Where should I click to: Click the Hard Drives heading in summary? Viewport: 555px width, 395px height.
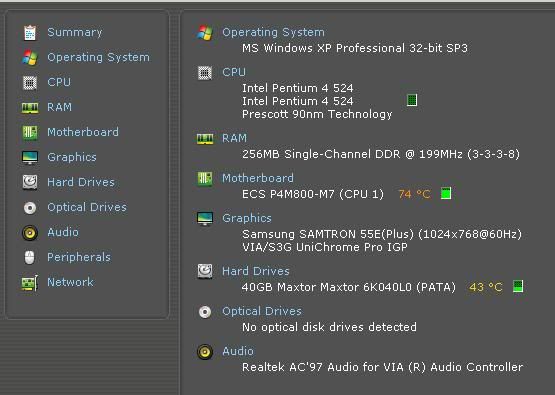click(256, 271)
